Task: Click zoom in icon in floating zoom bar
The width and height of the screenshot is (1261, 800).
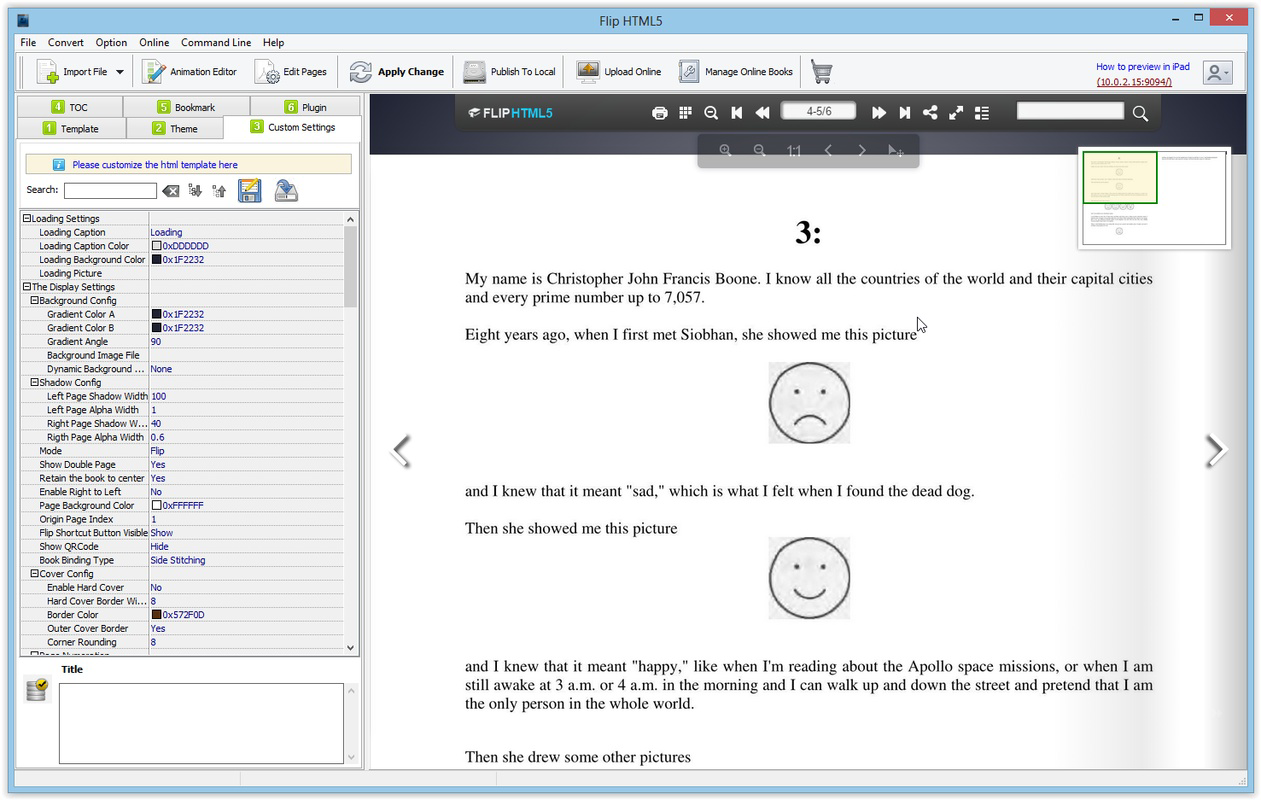Action: (x=726, y=151)
